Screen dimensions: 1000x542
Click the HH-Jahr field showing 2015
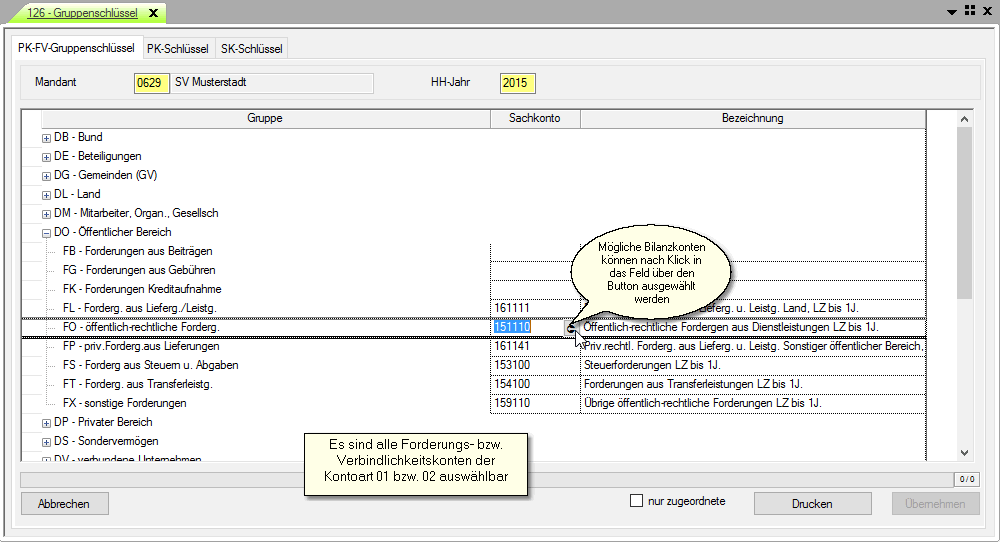coord(518,83)
